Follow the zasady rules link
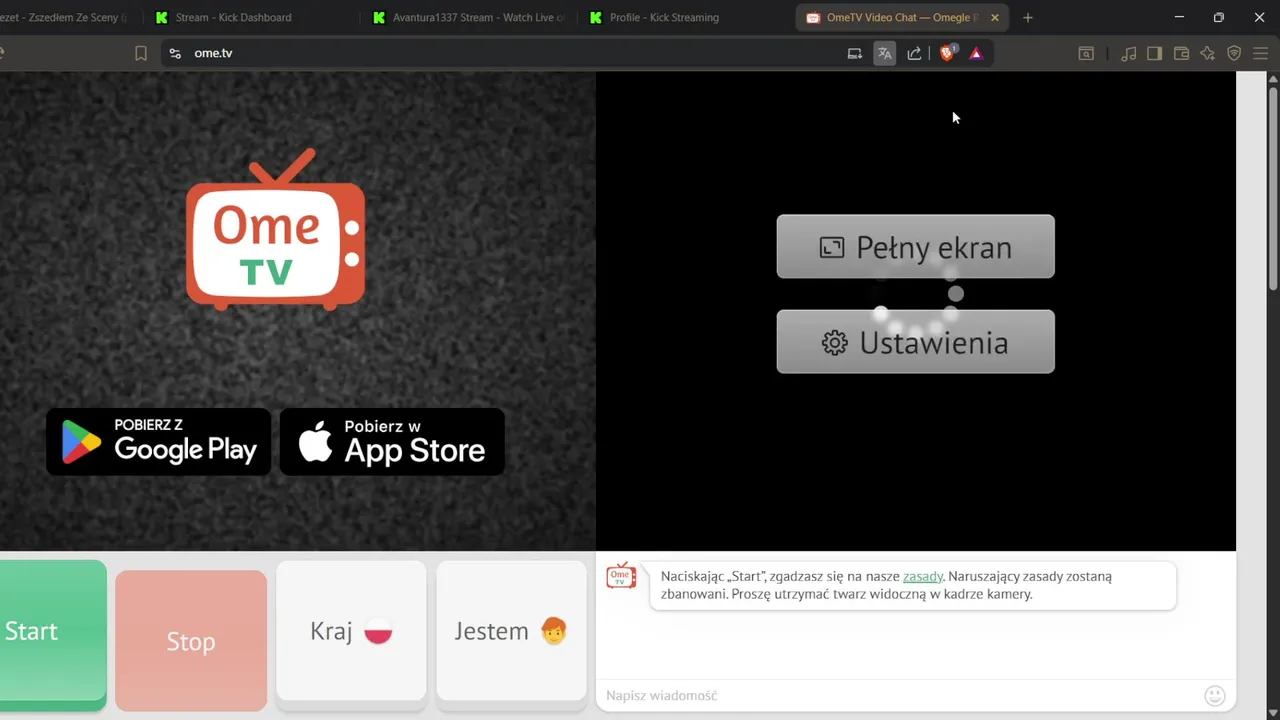The width and height of the screenshot is (1280, 720). coord(923,577)
